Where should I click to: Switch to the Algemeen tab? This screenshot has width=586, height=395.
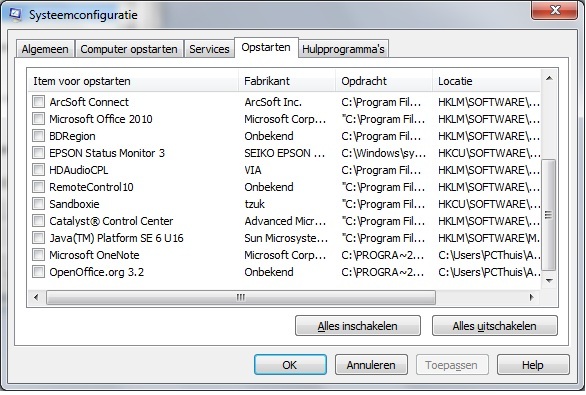click(45, 49)
